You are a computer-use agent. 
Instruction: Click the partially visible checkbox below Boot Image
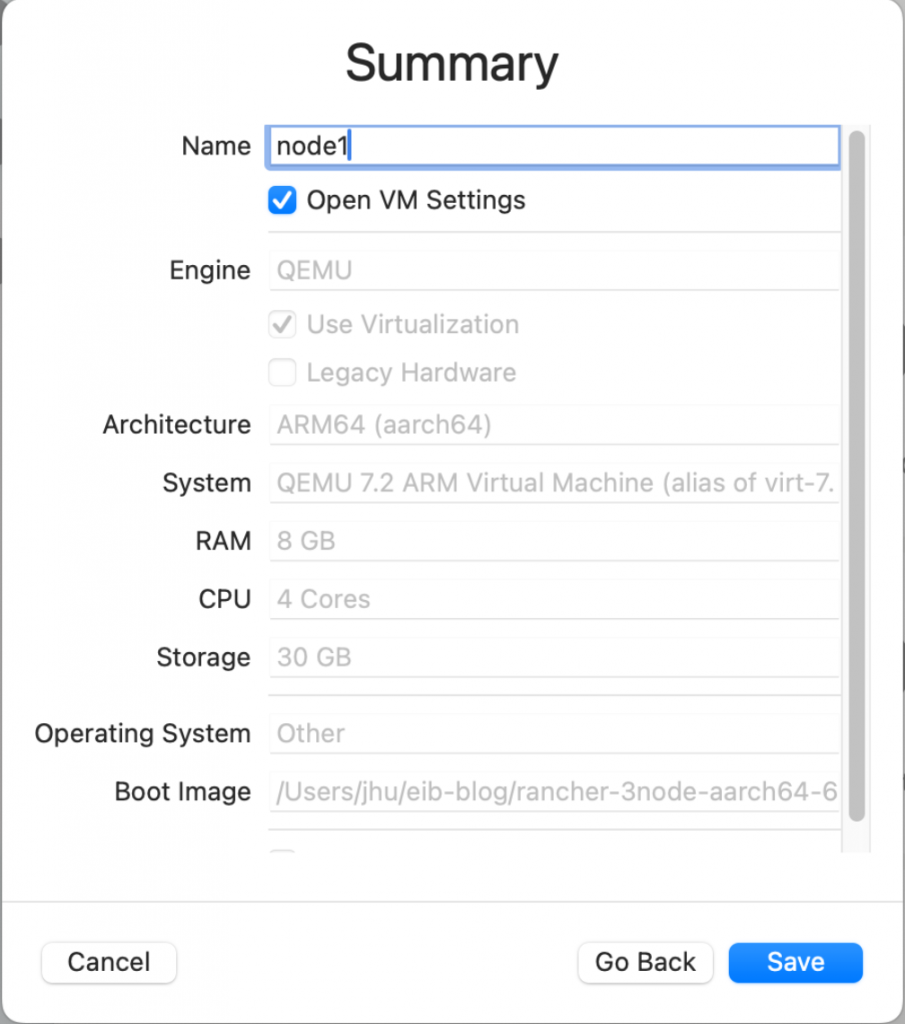283,852
